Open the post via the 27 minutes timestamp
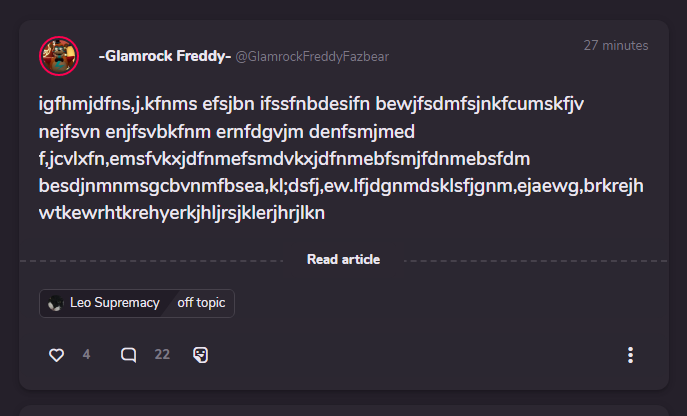Image resolution: width=687 pixels, height=416 pixels. [616, 46]
